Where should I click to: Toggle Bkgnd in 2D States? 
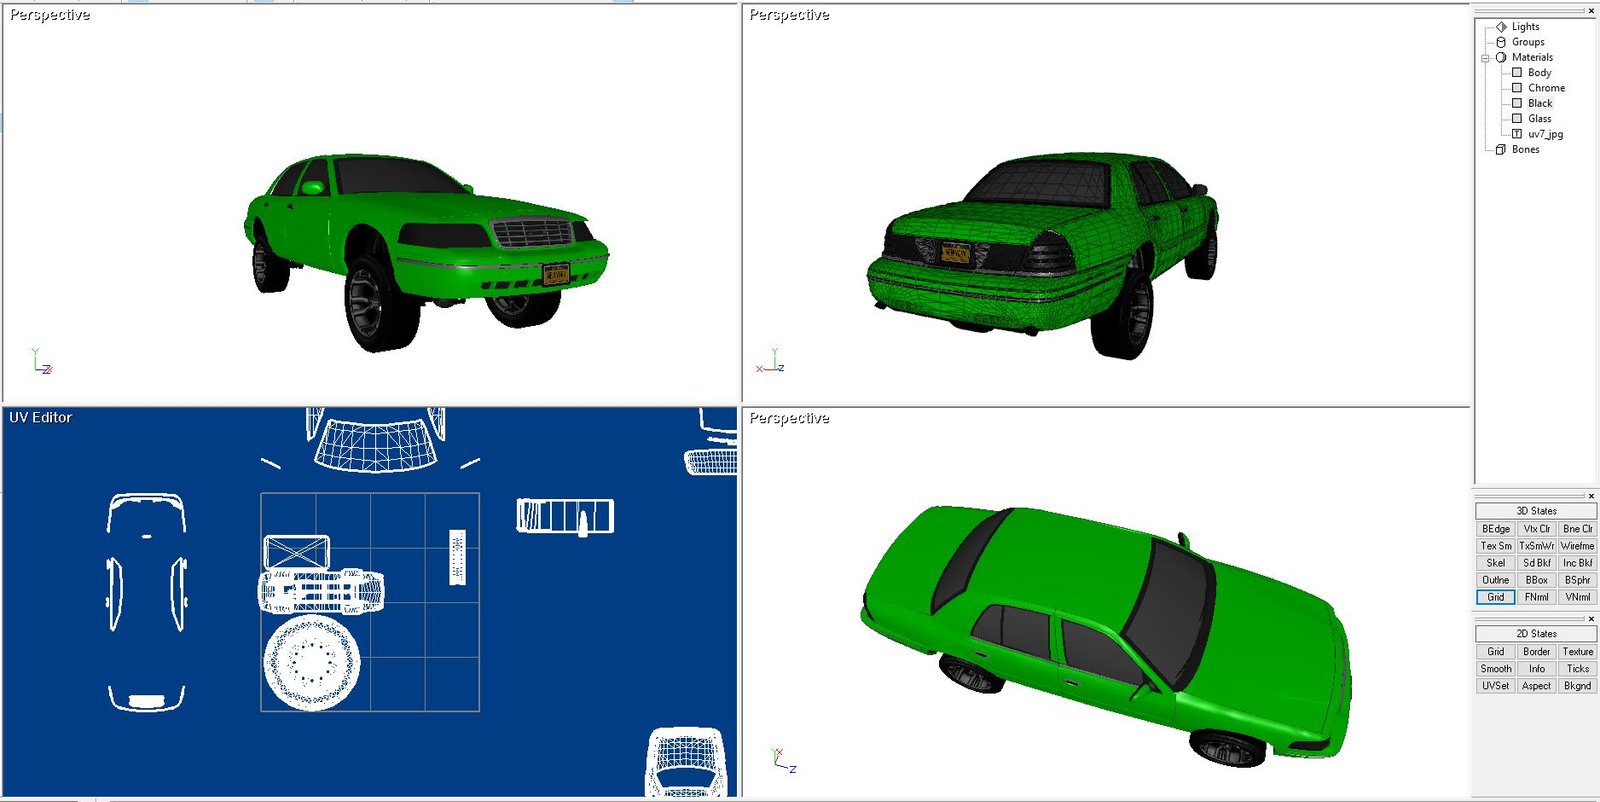click(x=1577, y=686)
